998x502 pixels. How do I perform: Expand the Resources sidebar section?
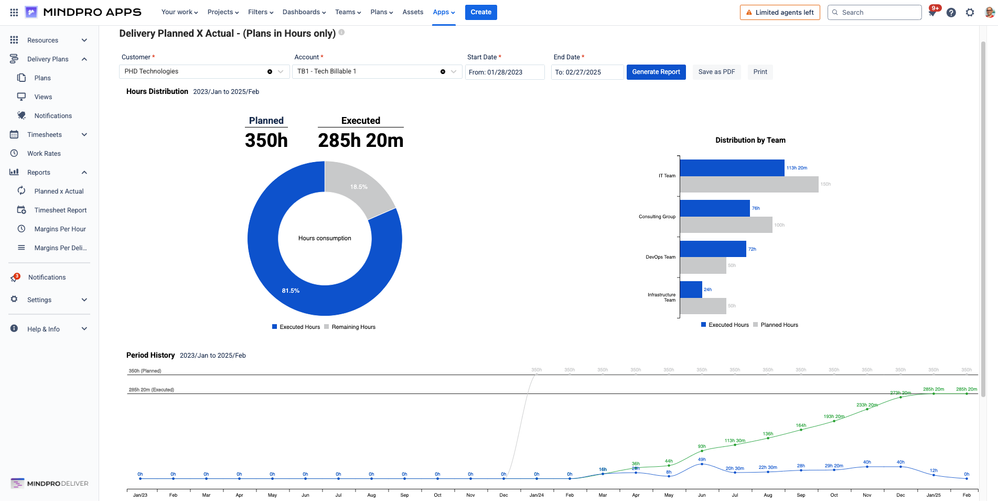pyautogui.click(x=84, y=40)
